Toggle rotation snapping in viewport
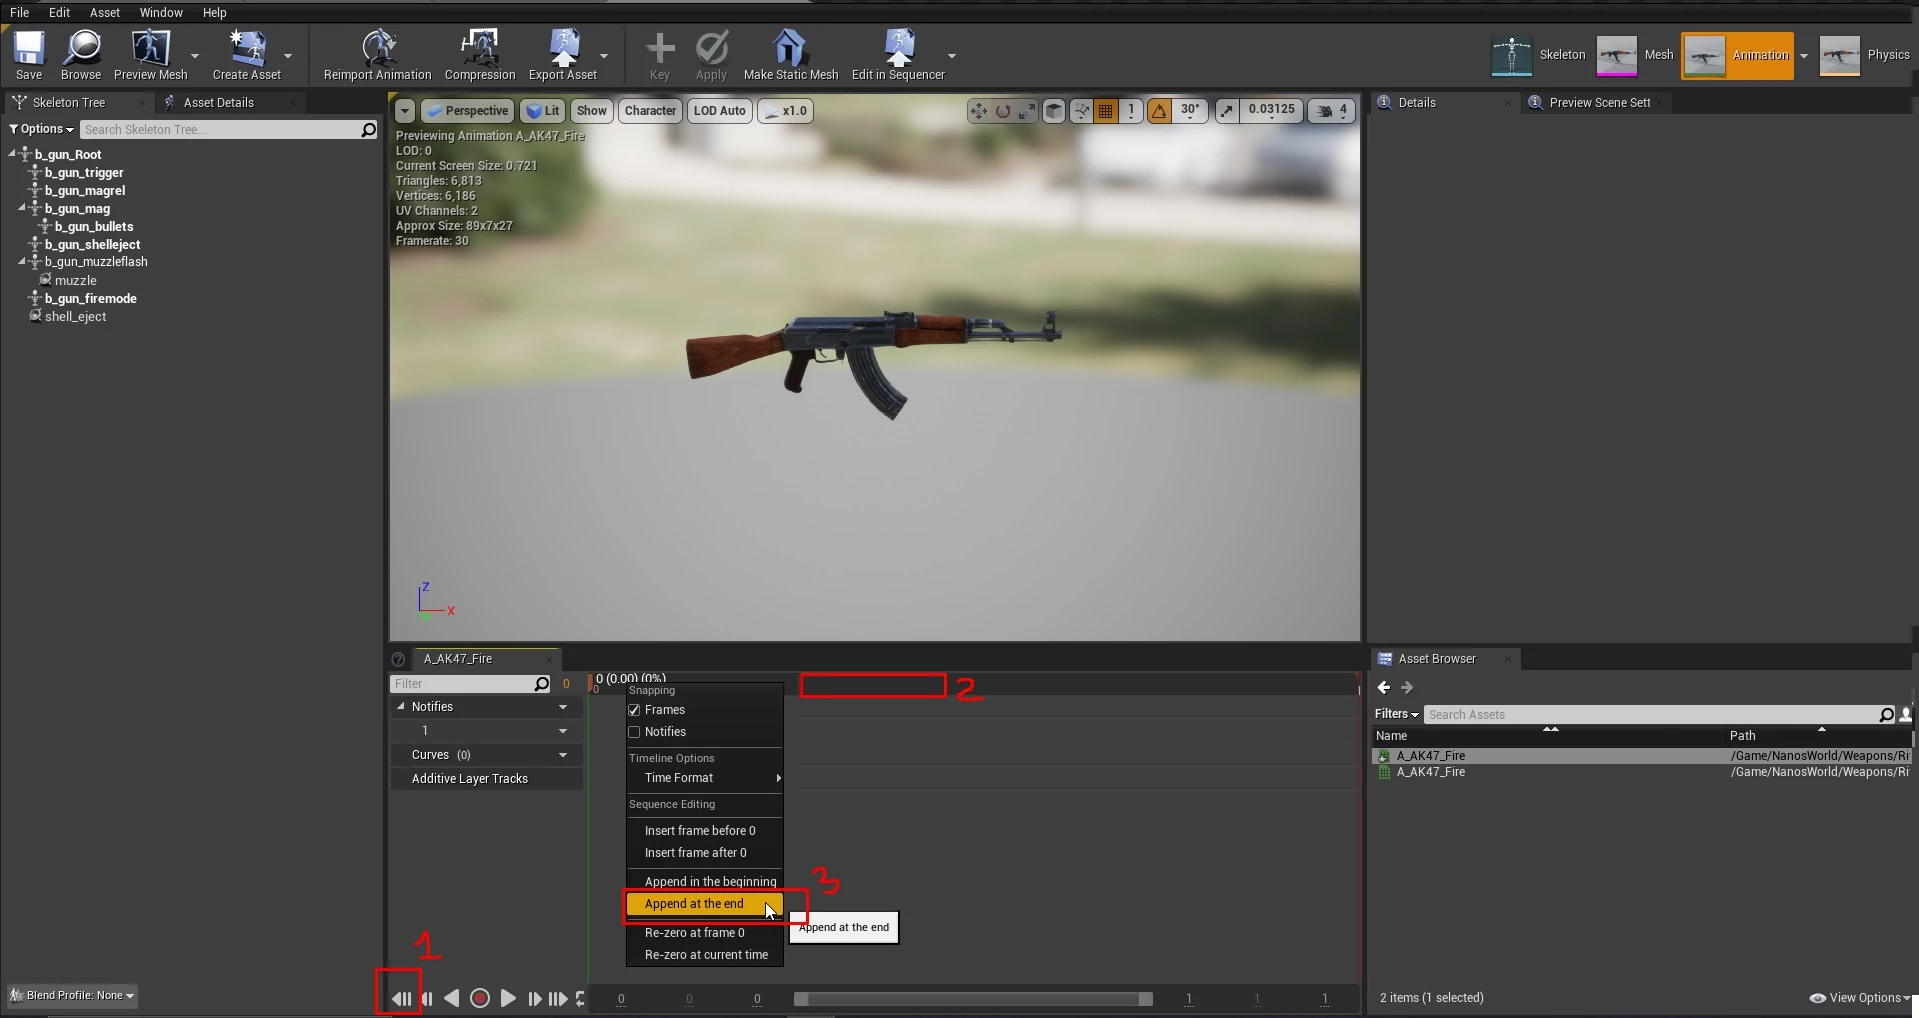Image resolution: width=1919 pixels, height=1018 pixels. [1159, 111]
